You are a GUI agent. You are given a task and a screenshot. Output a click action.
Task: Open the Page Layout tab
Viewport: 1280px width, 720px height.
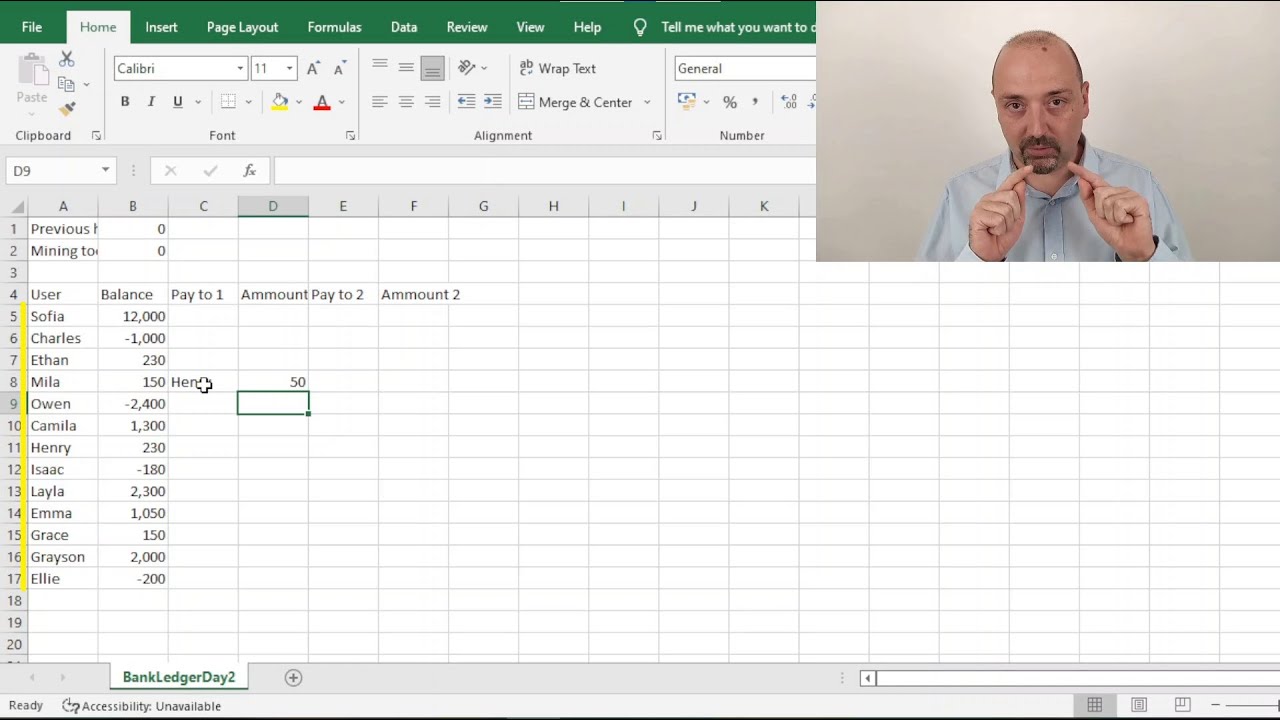pyautogui.click(x=242, y=27)
